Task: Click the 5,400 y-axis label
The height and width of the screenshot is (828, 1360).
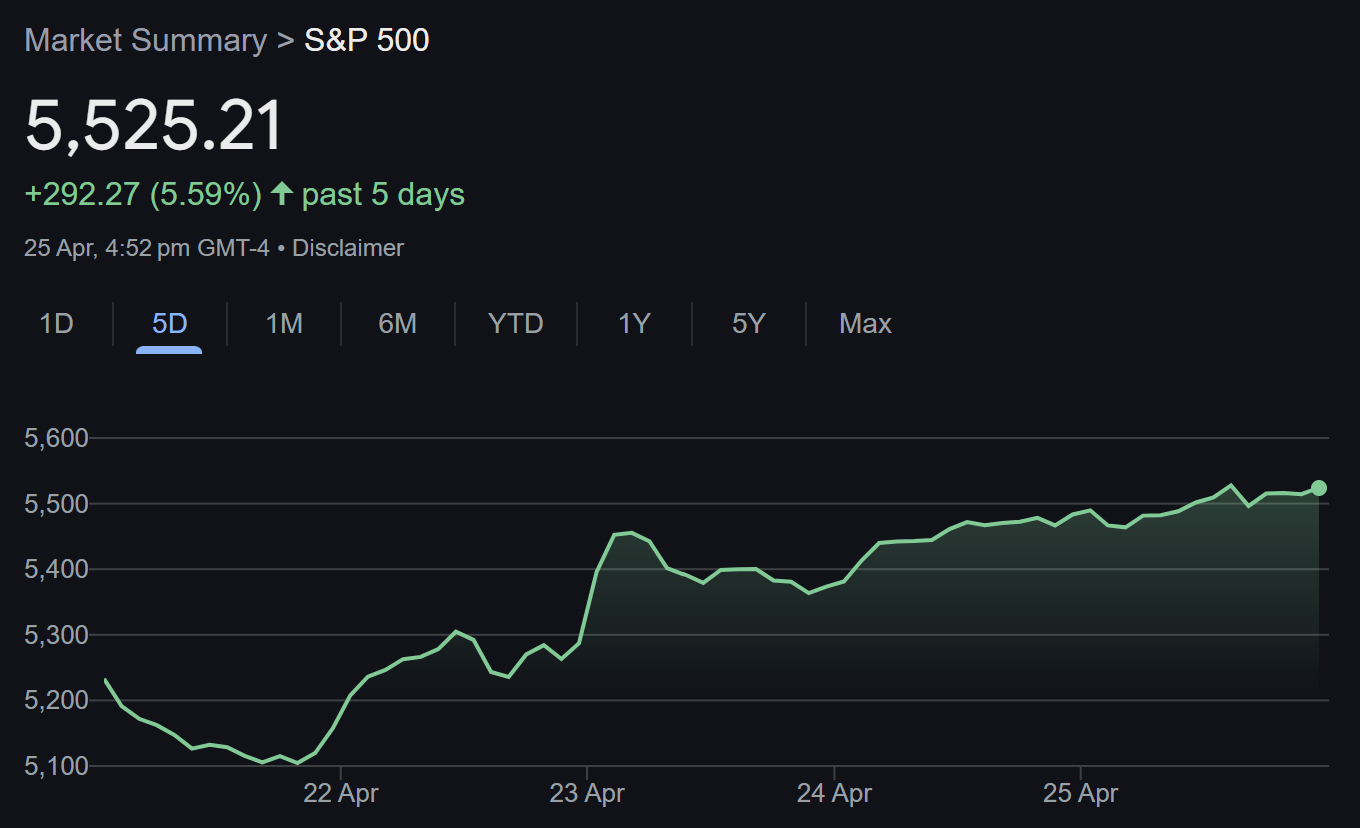Action: (x=56, y=569)
